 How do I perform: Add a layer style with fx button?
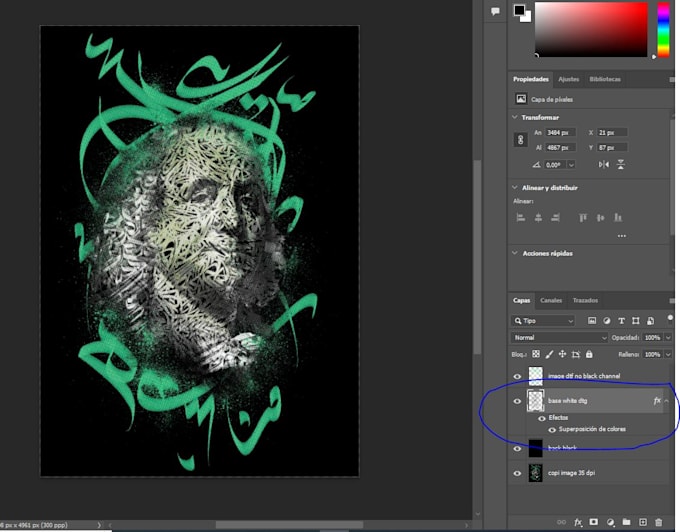(x=577, y=522)
